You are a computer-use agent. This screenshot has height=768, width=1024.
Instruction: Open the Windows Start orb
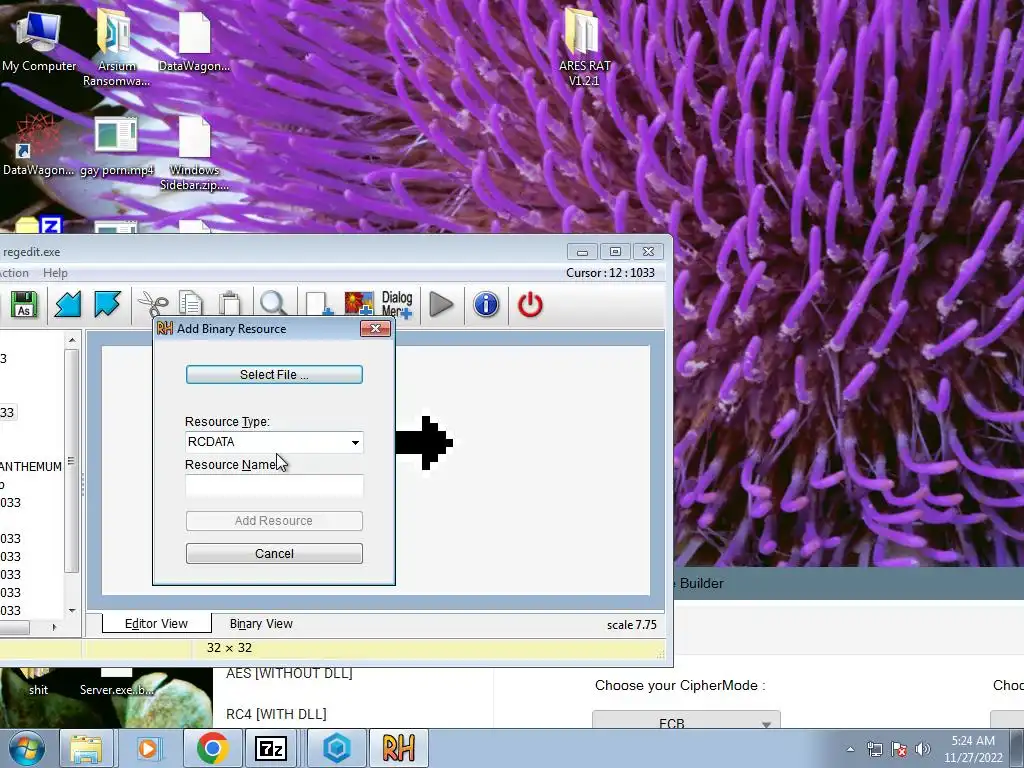[x=26, y=748]
